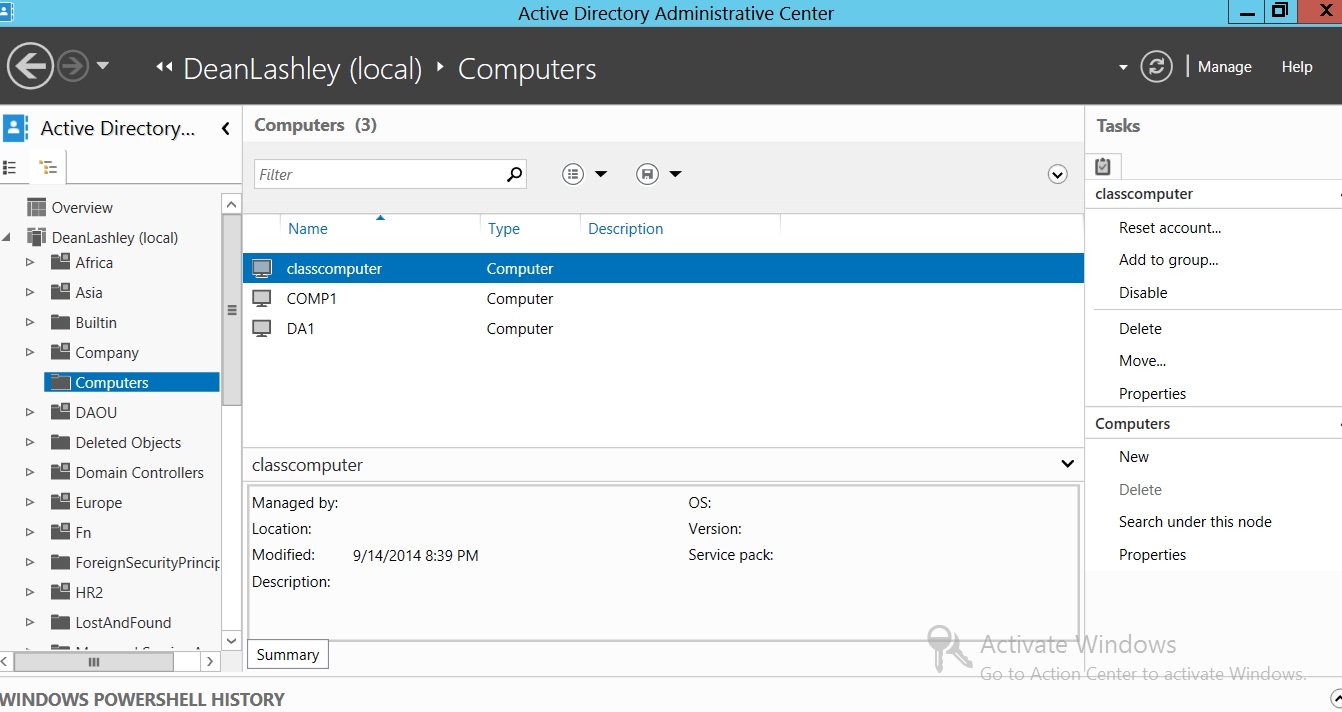Select the DA1 computer row
The width and height of the screenshot is (1342, 712).
coord(663,328)
